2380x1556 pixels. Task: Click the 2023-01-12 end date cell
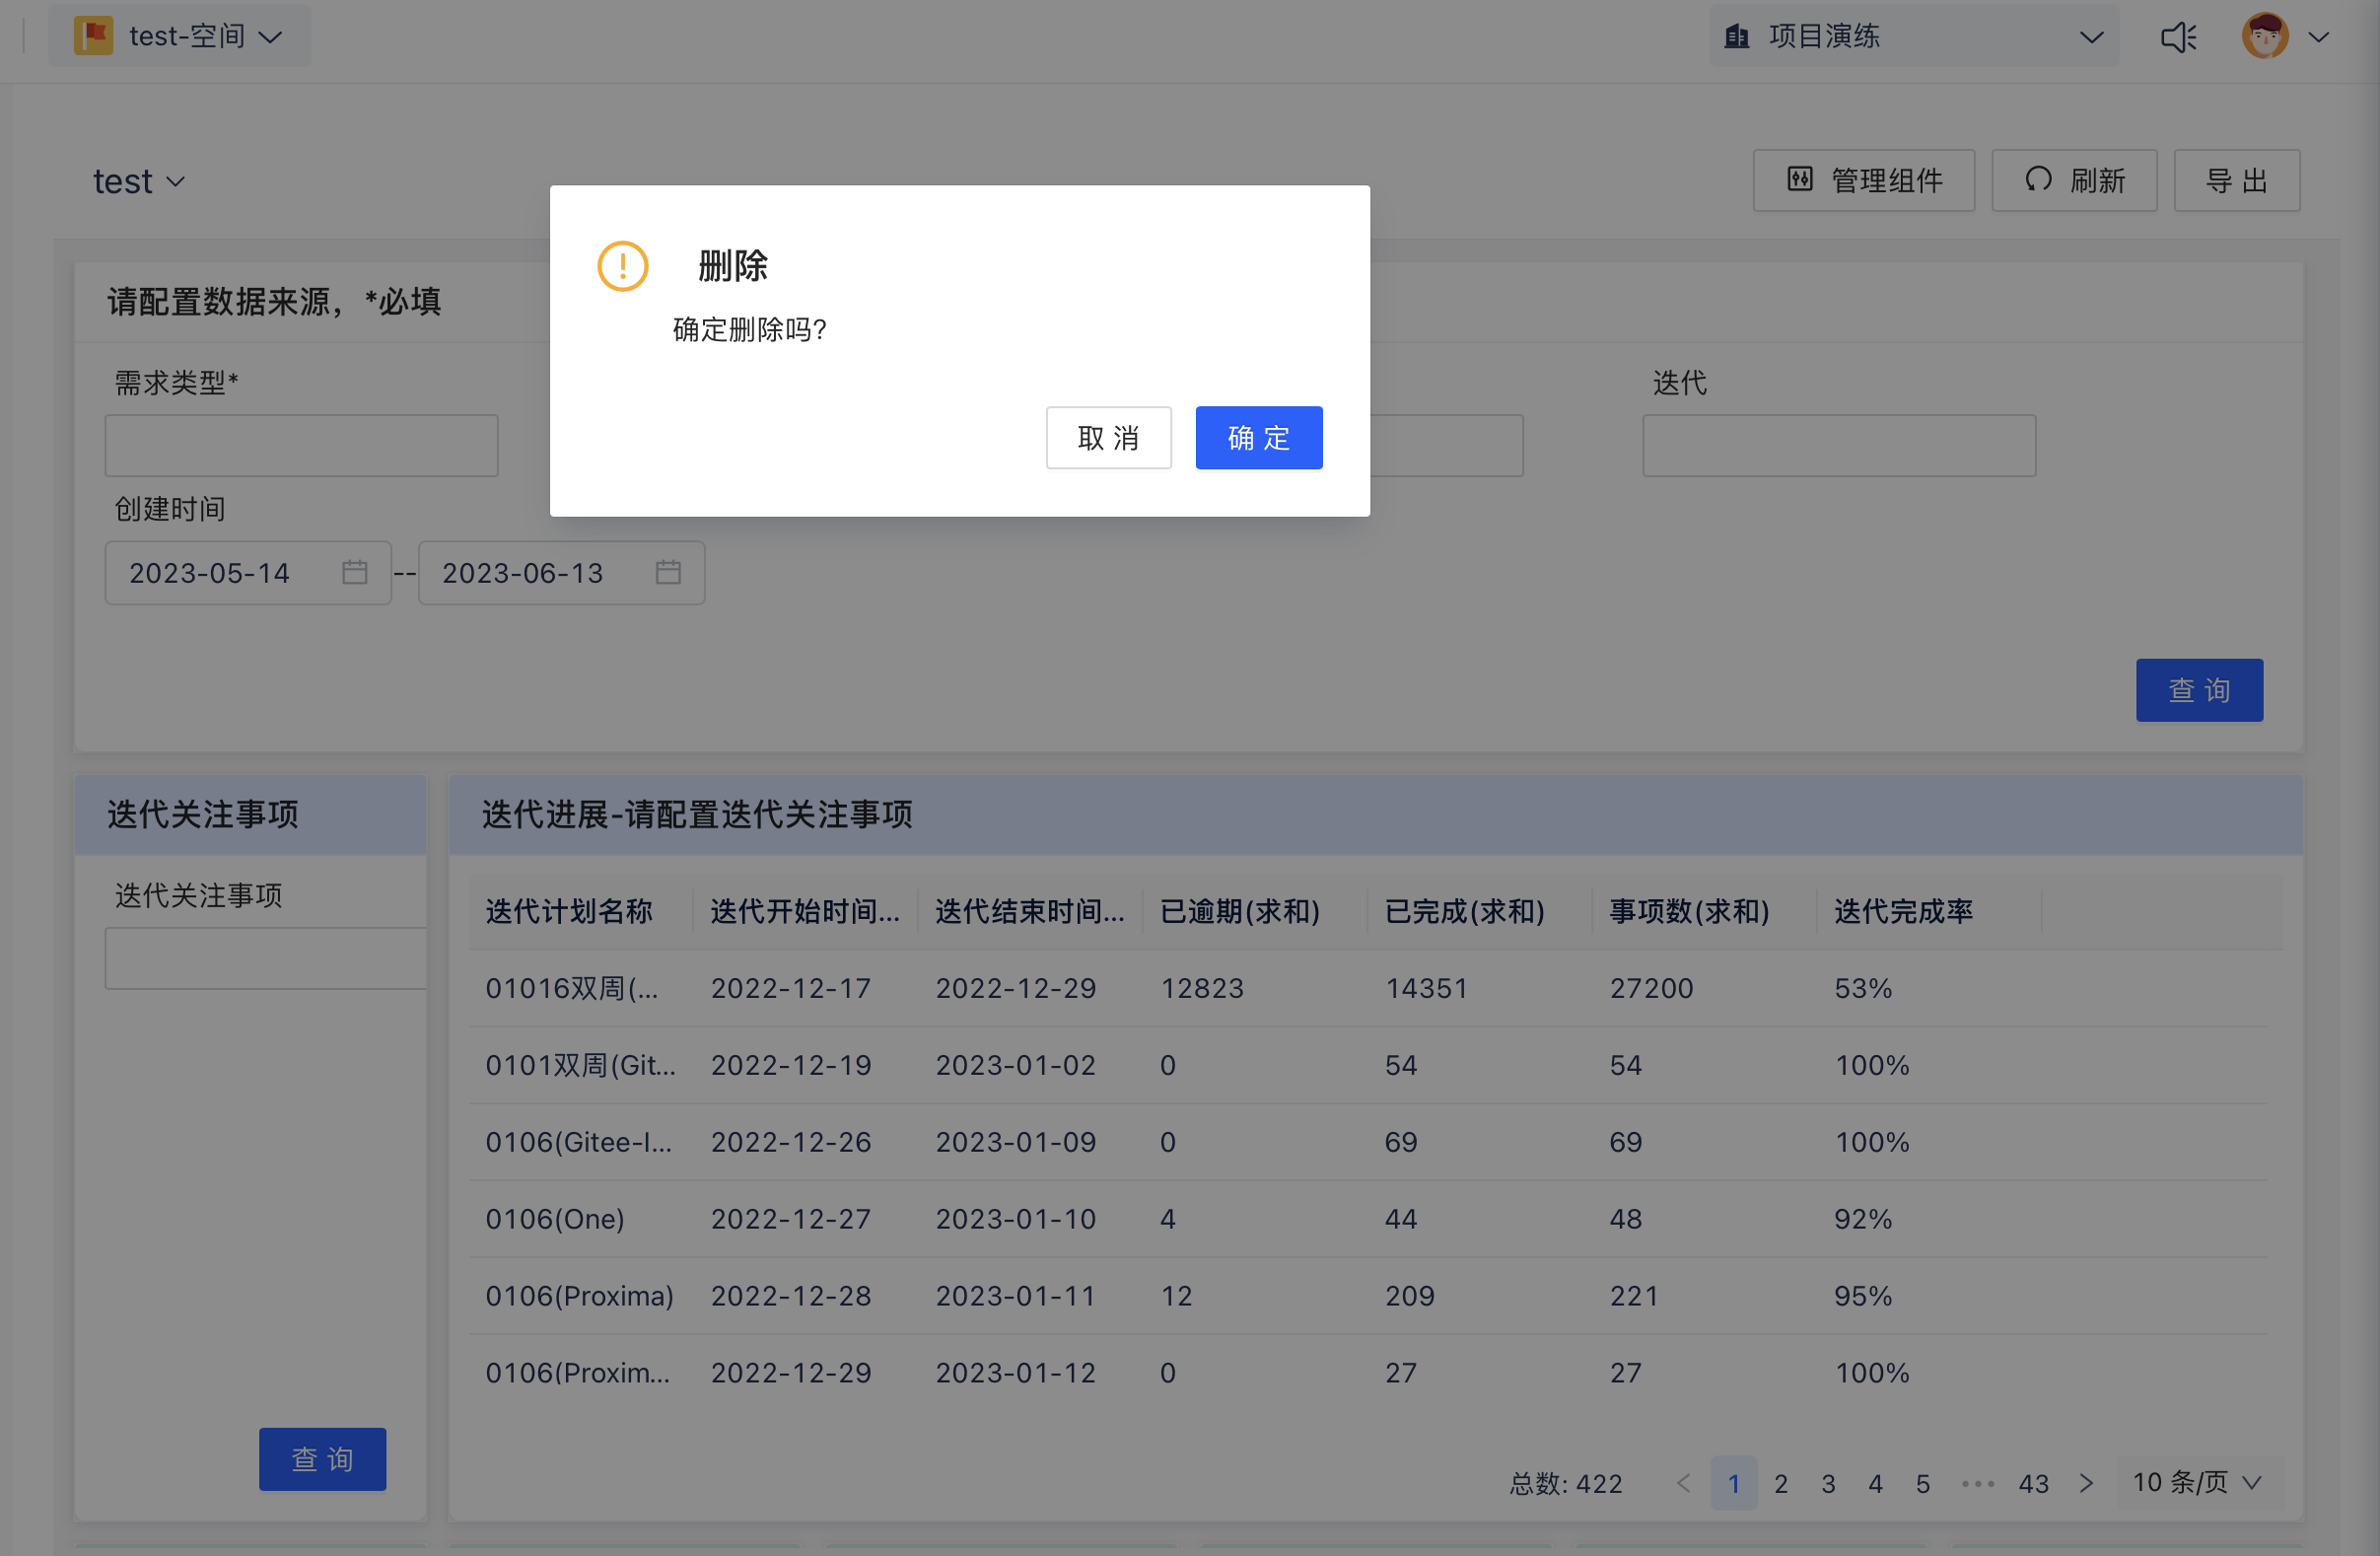pos(1015,1373)
